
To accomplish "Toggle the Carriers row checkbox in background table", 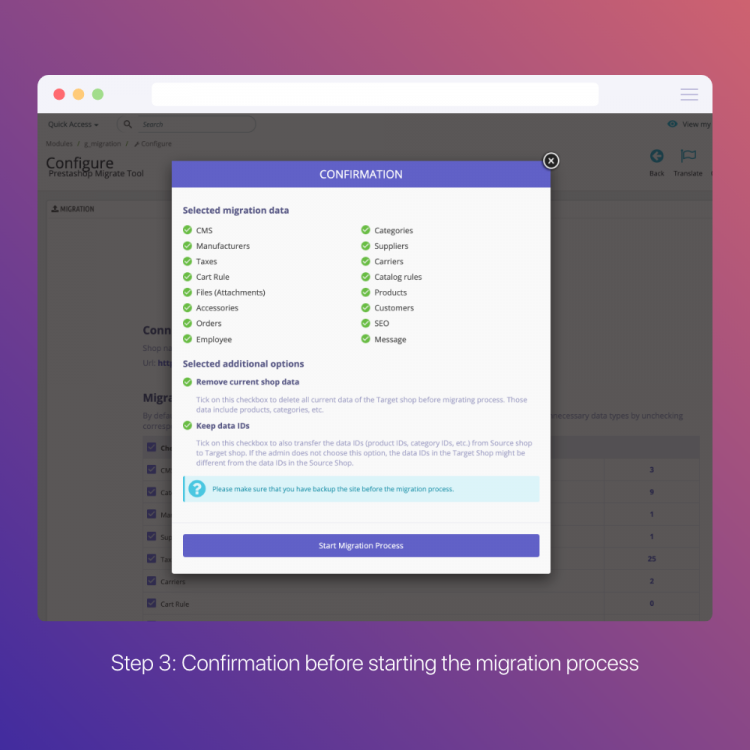I will pos(152,581).
